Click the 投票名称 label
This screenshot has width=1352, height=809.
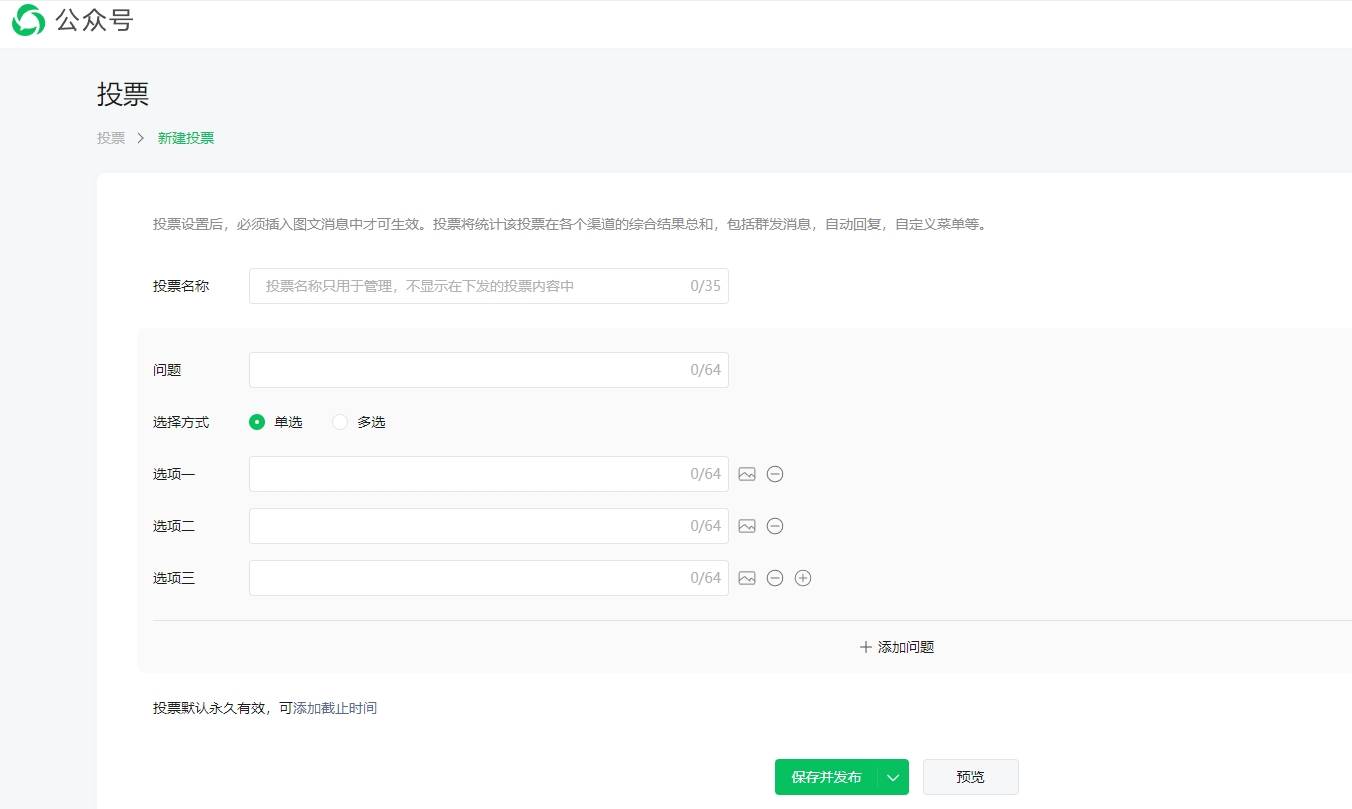coord(181,286)
